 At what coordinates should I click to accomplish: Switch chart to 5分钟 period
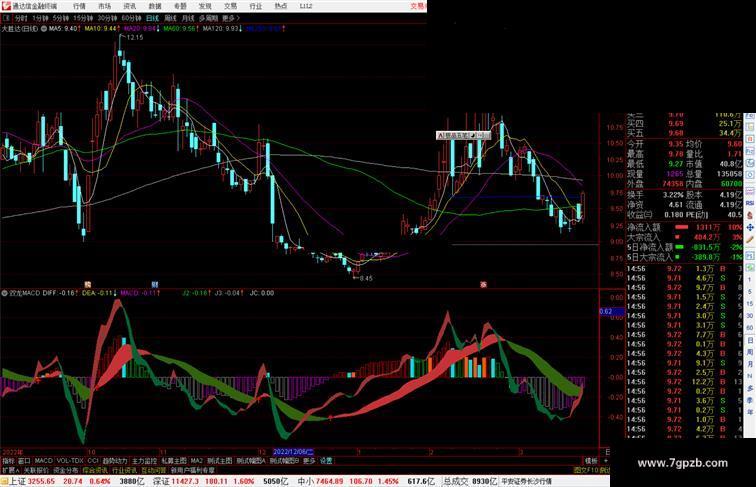click(x=61, y=18)
